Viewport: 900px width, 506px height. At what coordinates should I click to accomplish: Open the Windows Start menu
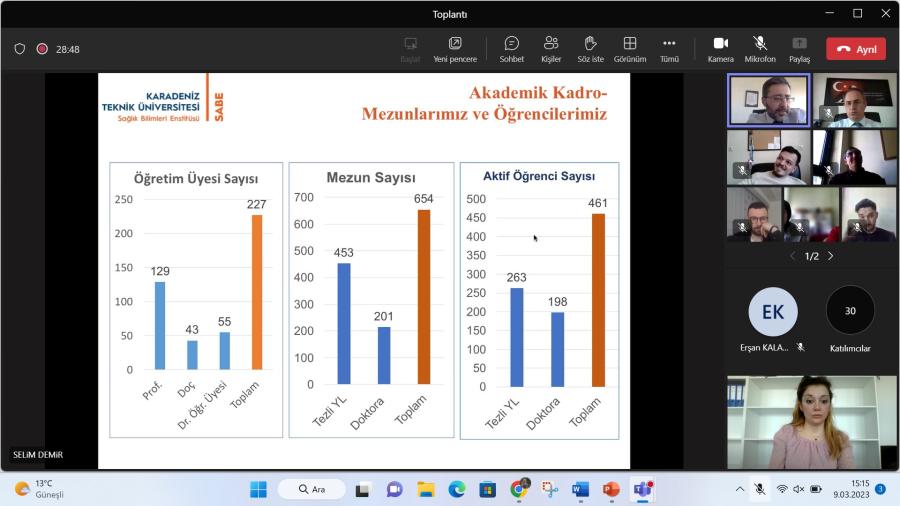(258, 489)
